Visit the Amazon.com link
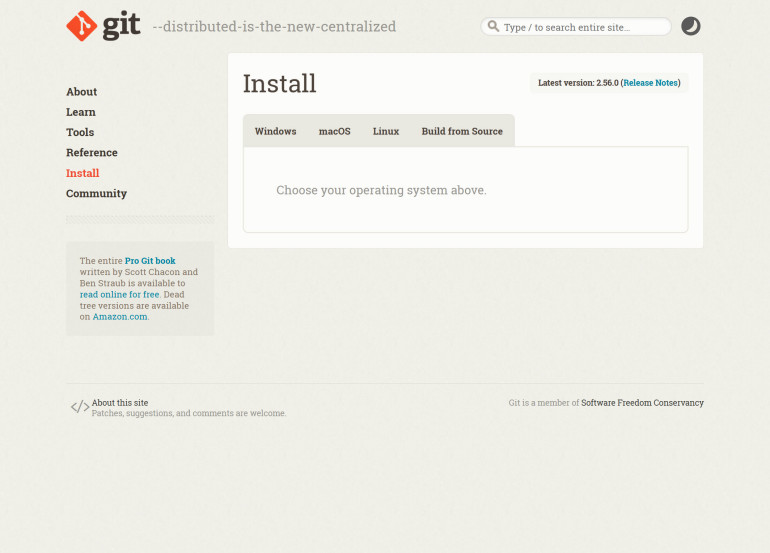The height and width of the screenshot is (553, 770). coord(120,317)
